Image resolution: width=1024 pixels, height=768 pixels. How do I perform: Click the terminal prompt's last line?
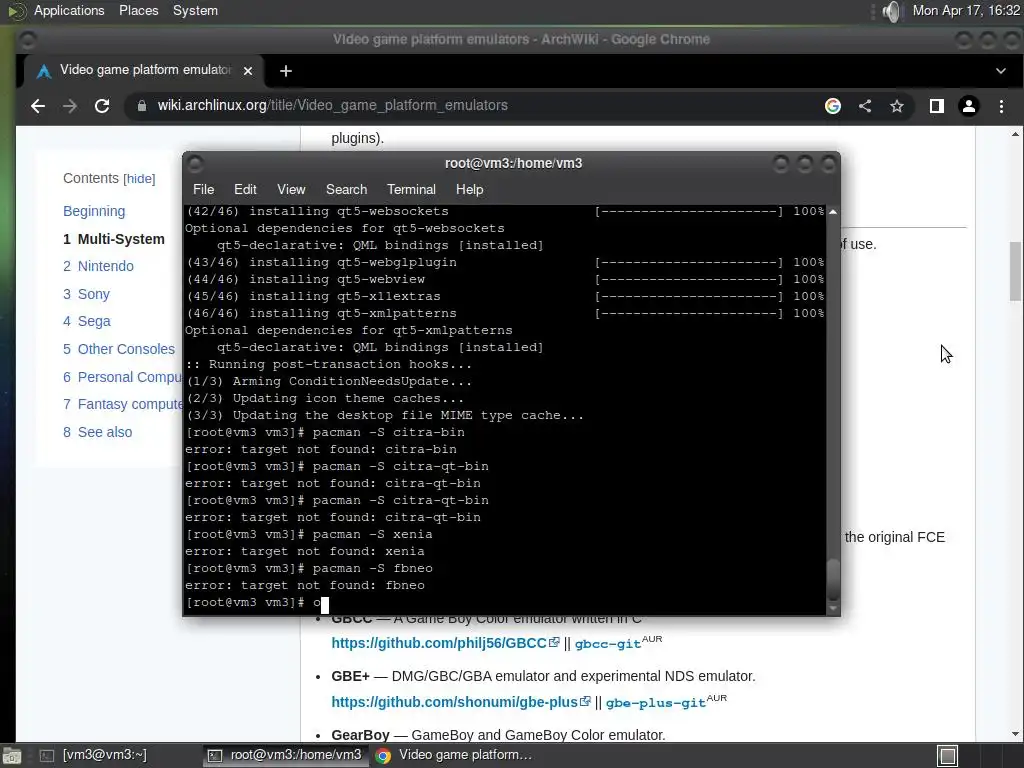(257, 602)
